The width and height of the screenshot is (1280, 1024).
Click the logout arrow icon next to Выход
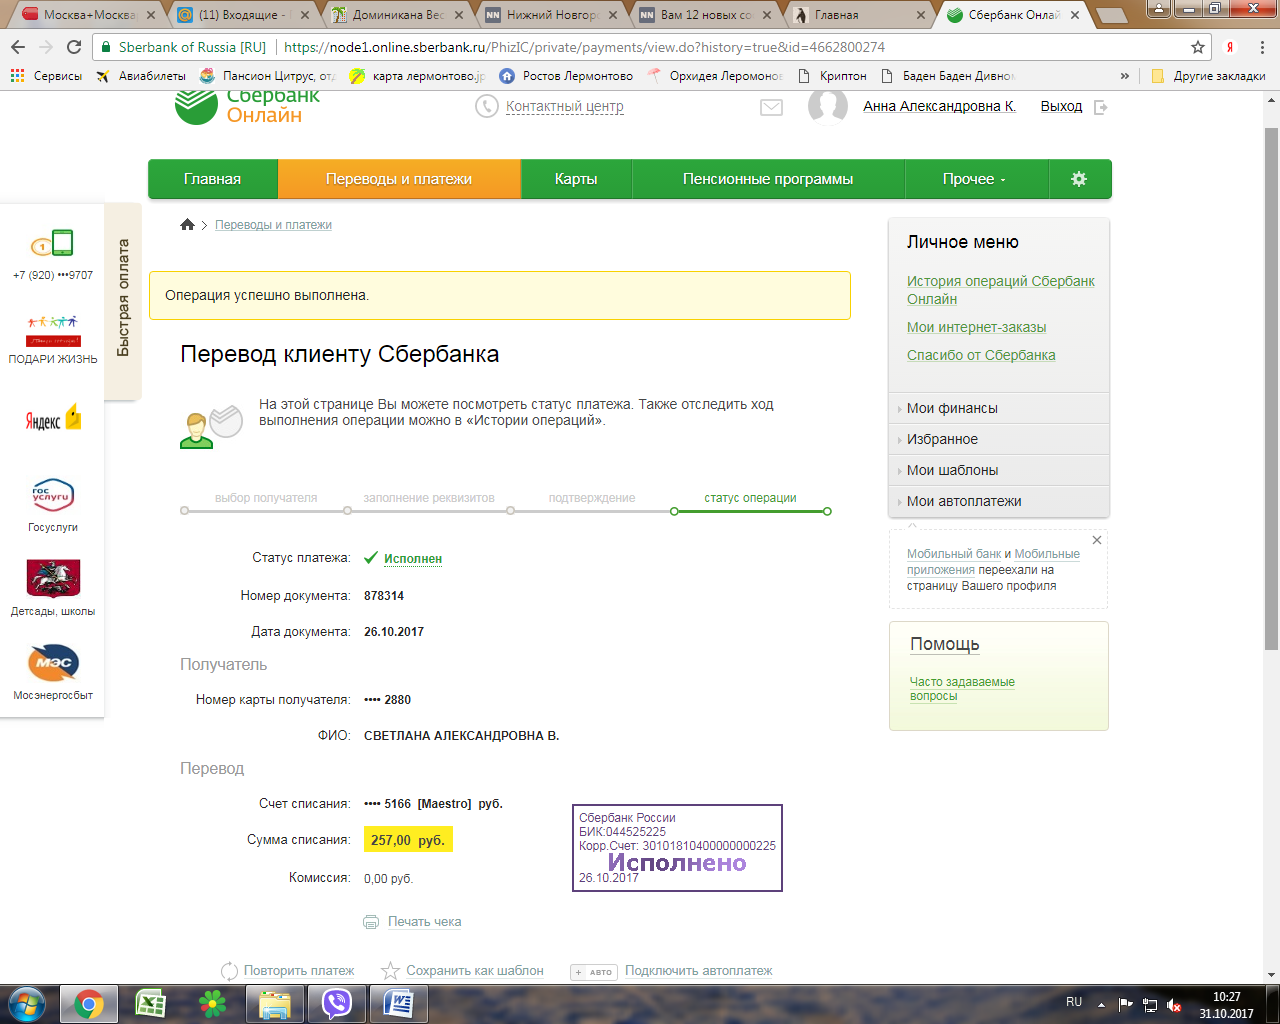1101,107
